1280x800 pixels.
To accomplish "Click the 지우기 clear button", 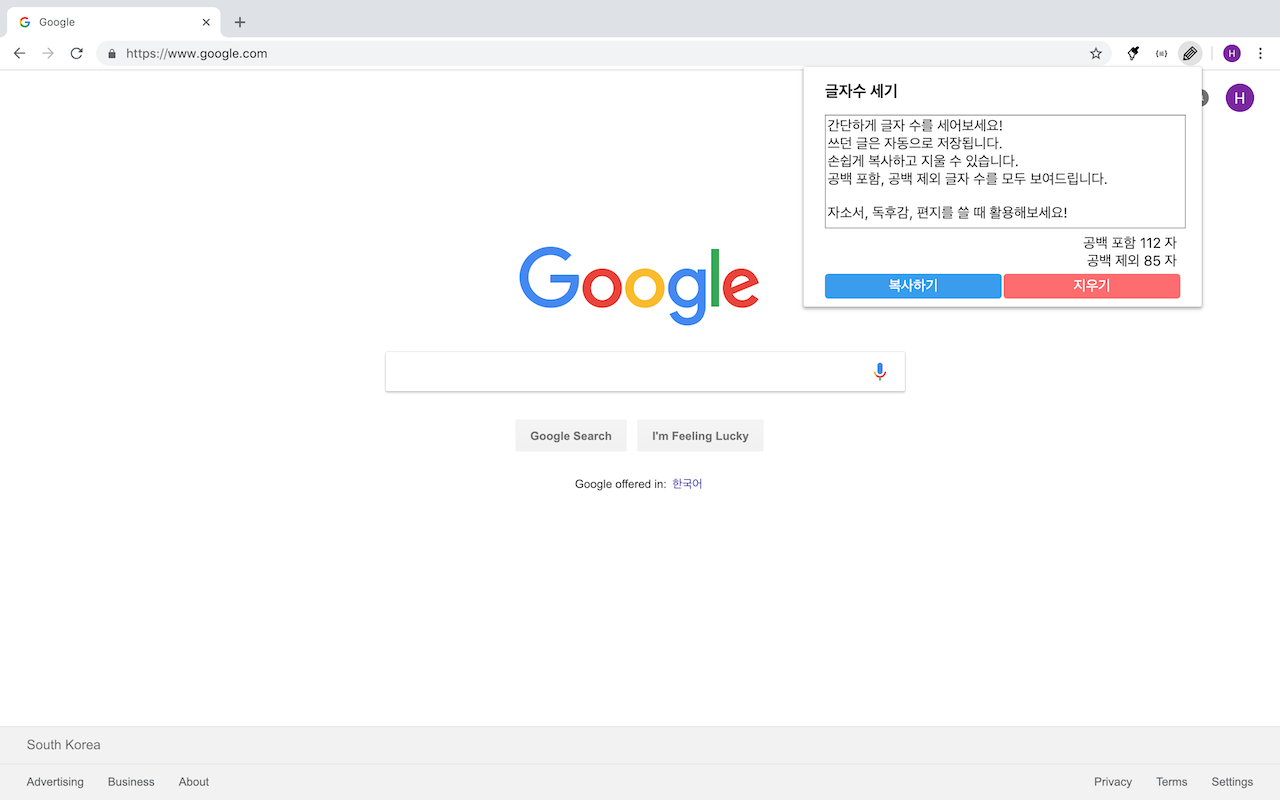I will pyautogui.click(x=1091, y=286).
